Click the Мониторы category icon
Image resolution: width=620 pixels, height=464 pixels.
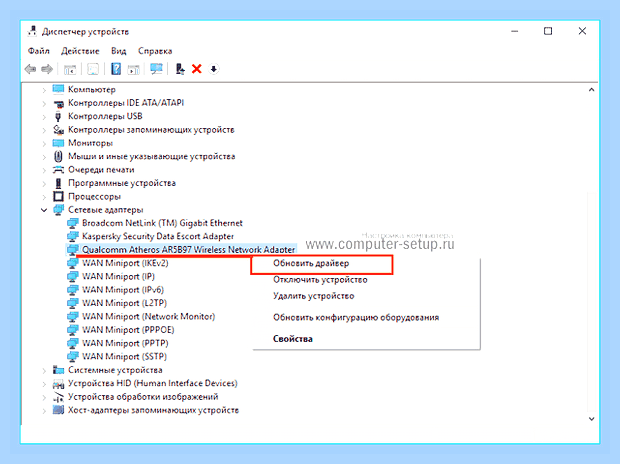(58, 143)
